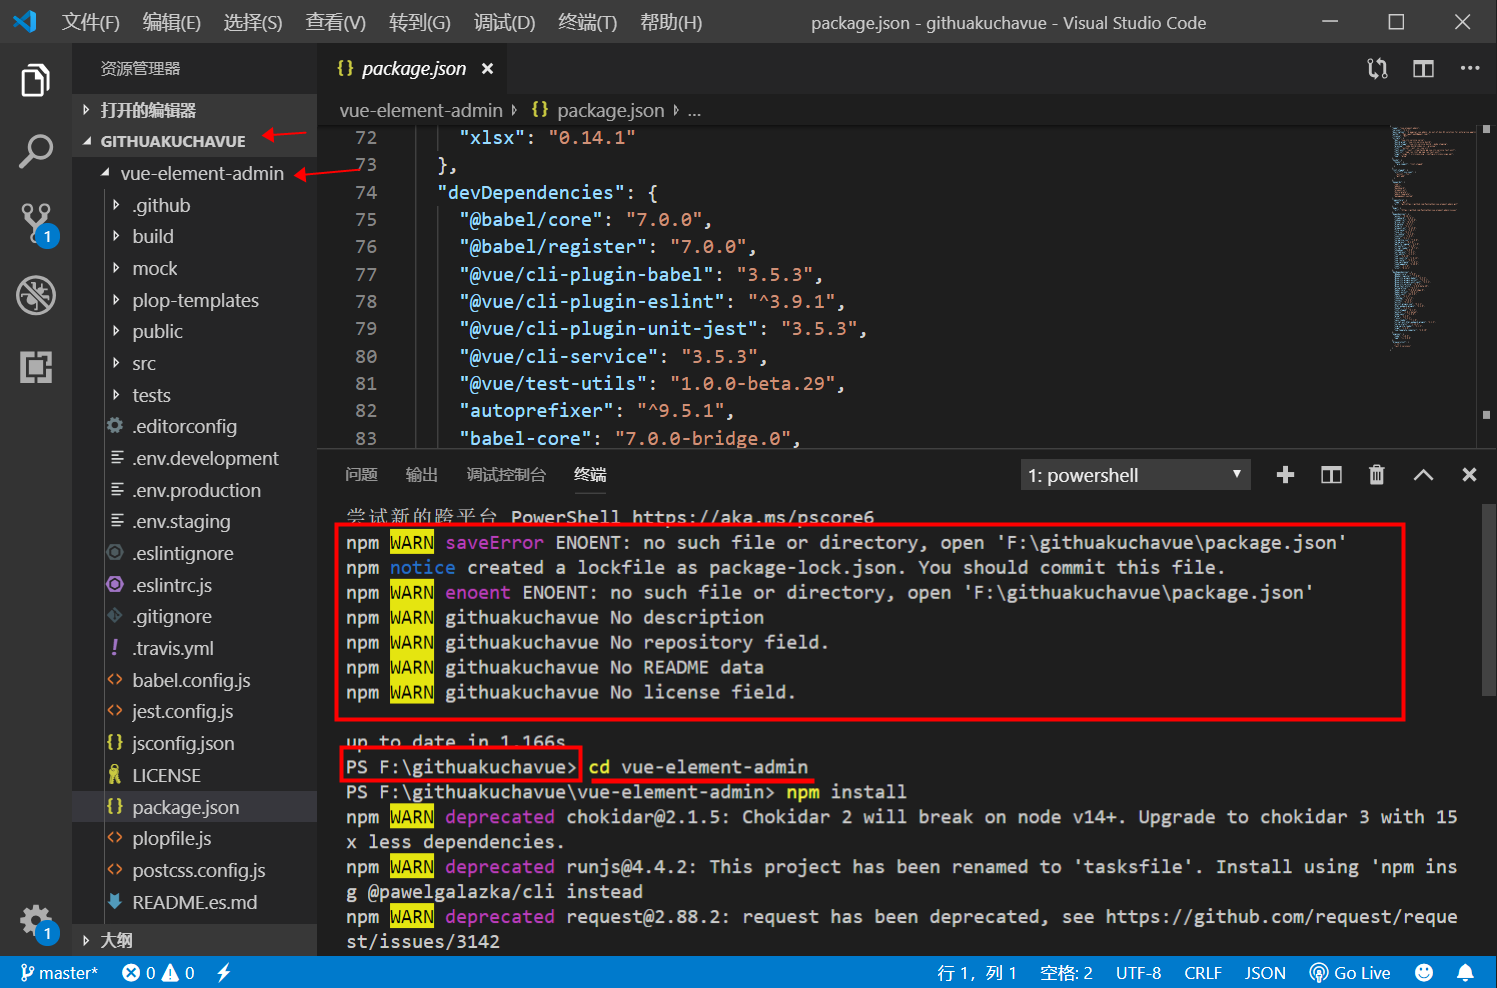Open notifications bell icon
The width and height of the screenshot is (1497, 988).
pos(1465,973)
